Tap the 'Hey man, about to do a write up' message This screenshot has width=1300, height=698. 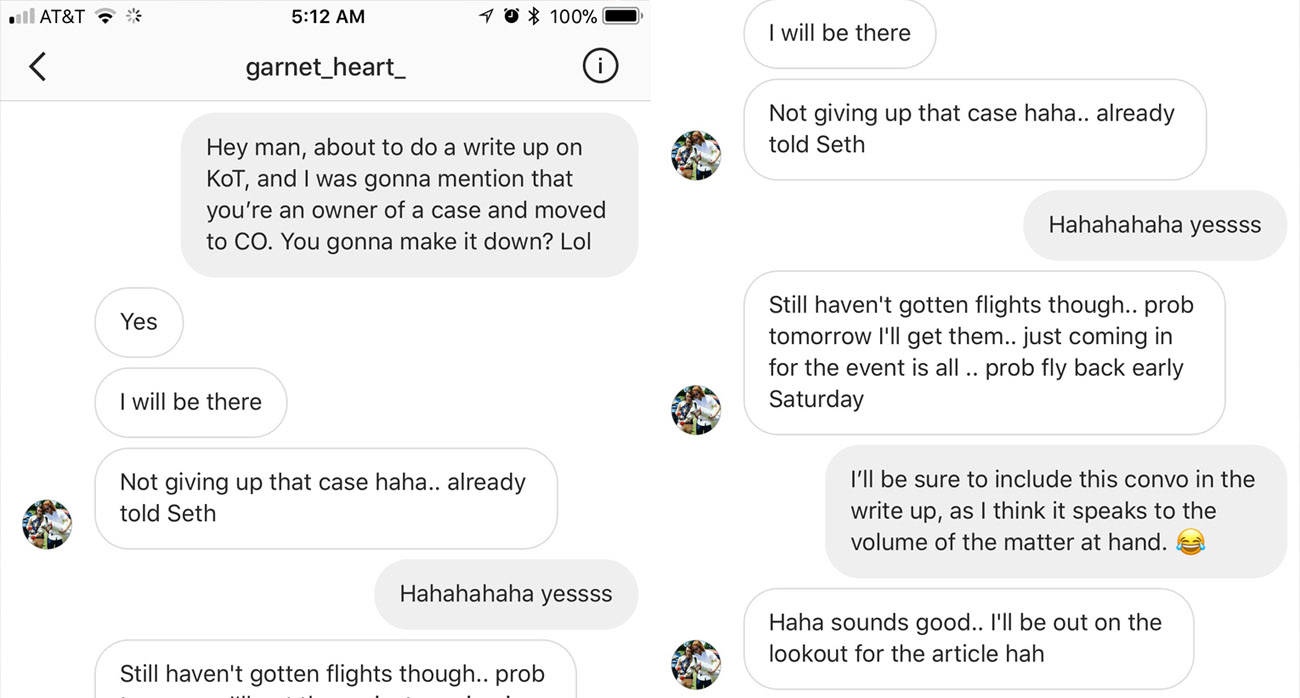408,194
